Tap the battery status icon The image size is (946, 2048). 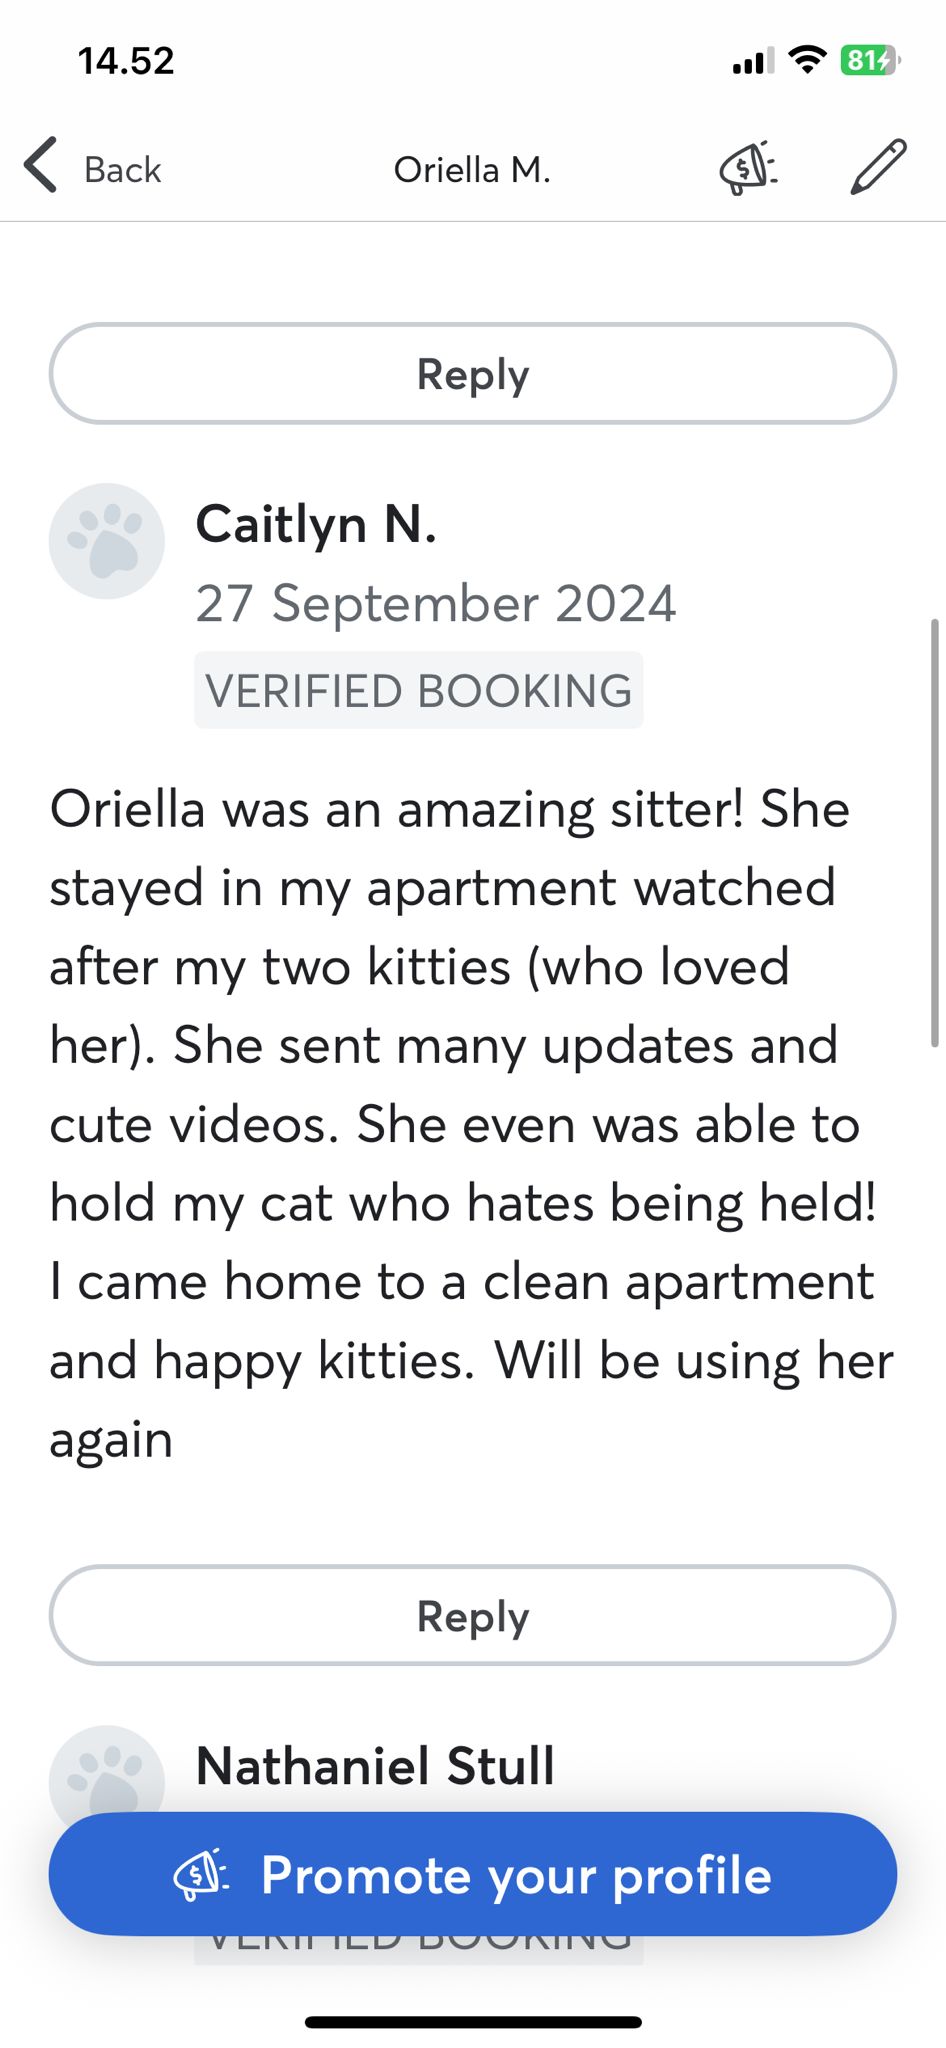click(869, 61)
